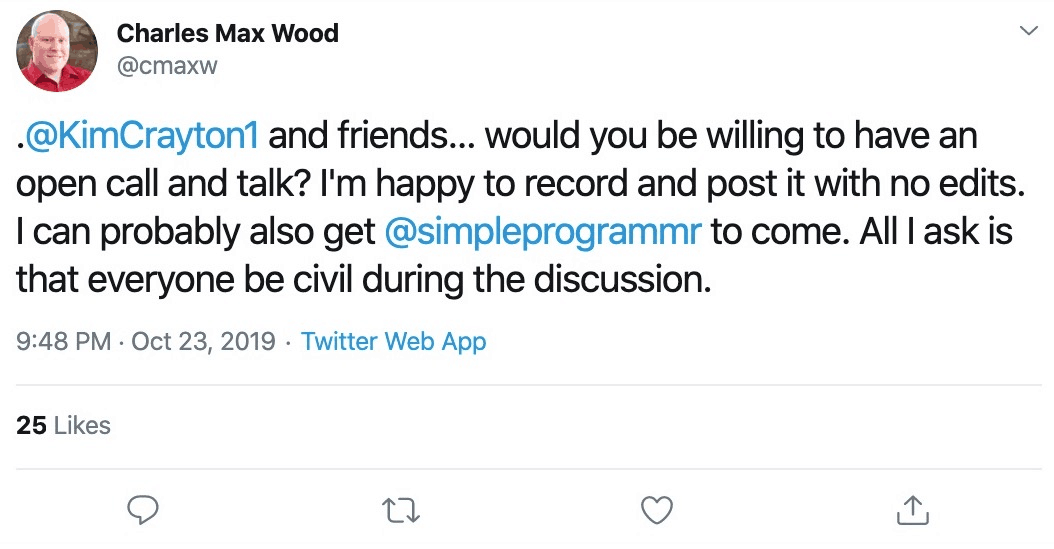1054x549 pixels.
Task: Click the words 'and friends...' in tweet
Action: click(x=372, y=135)
